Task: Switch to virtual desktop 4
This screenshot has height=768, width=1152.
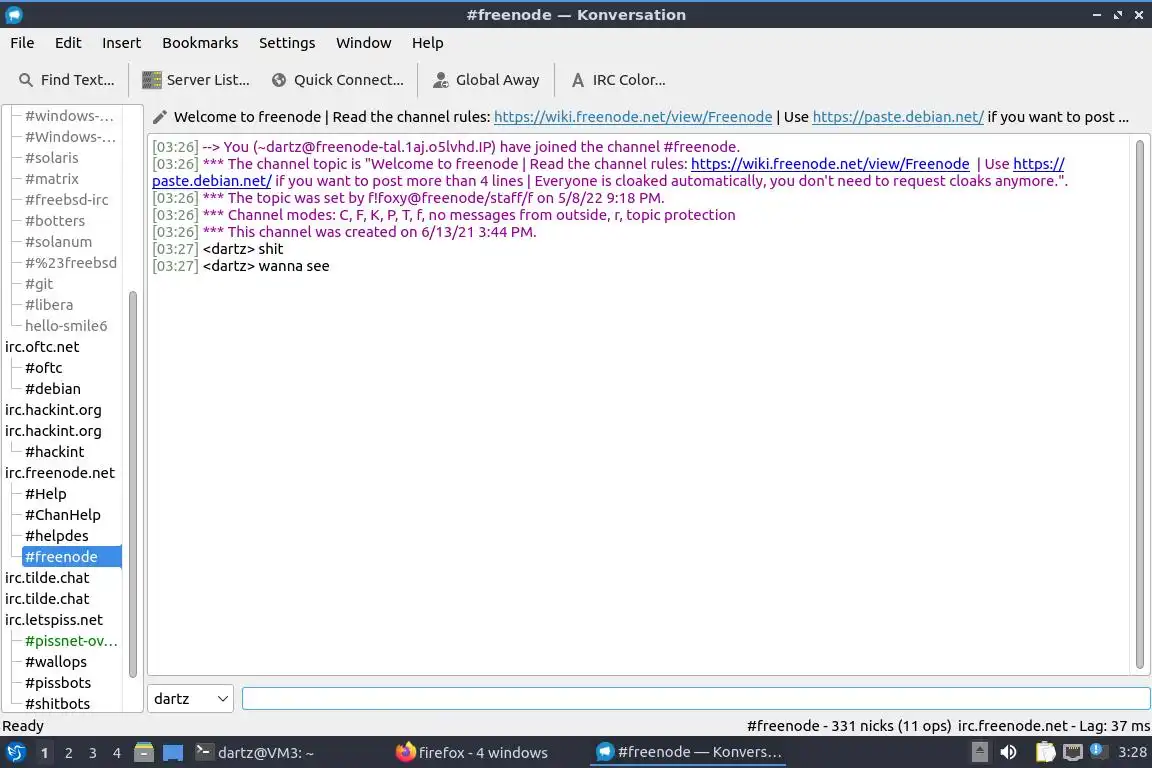Action: click(x=116, y=753)
